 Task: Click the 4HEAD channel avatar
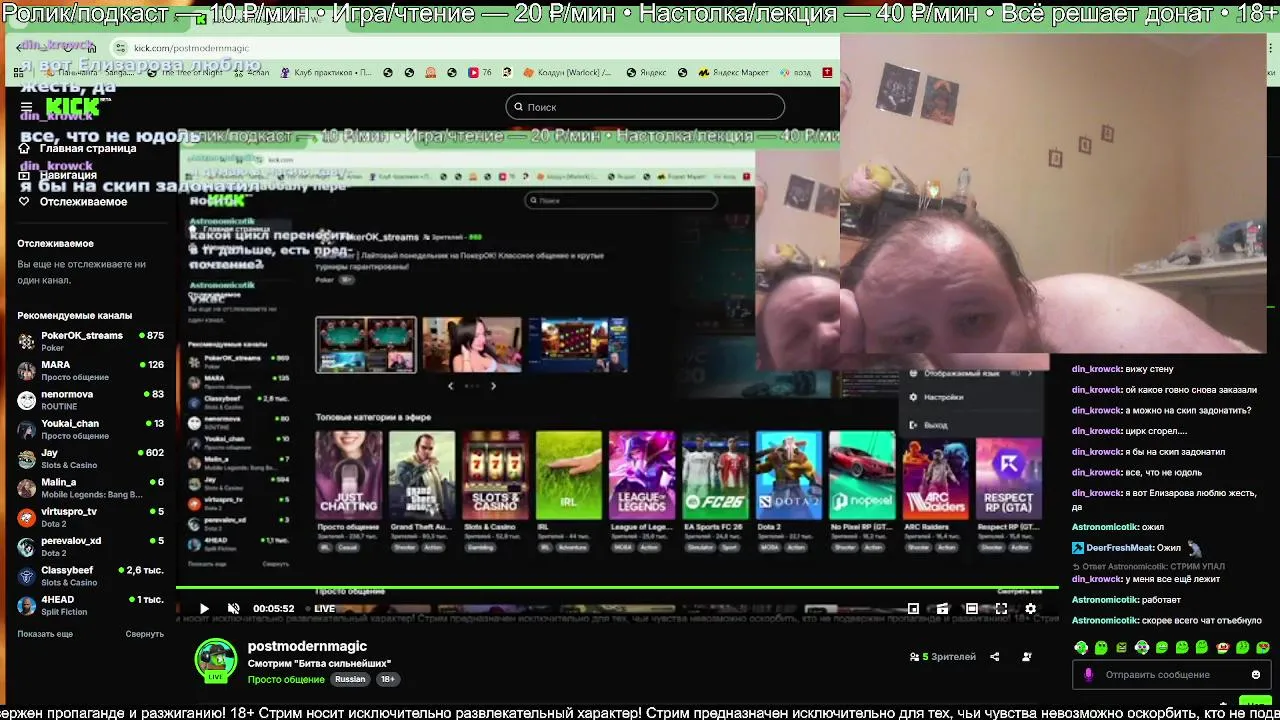(26, 605)
